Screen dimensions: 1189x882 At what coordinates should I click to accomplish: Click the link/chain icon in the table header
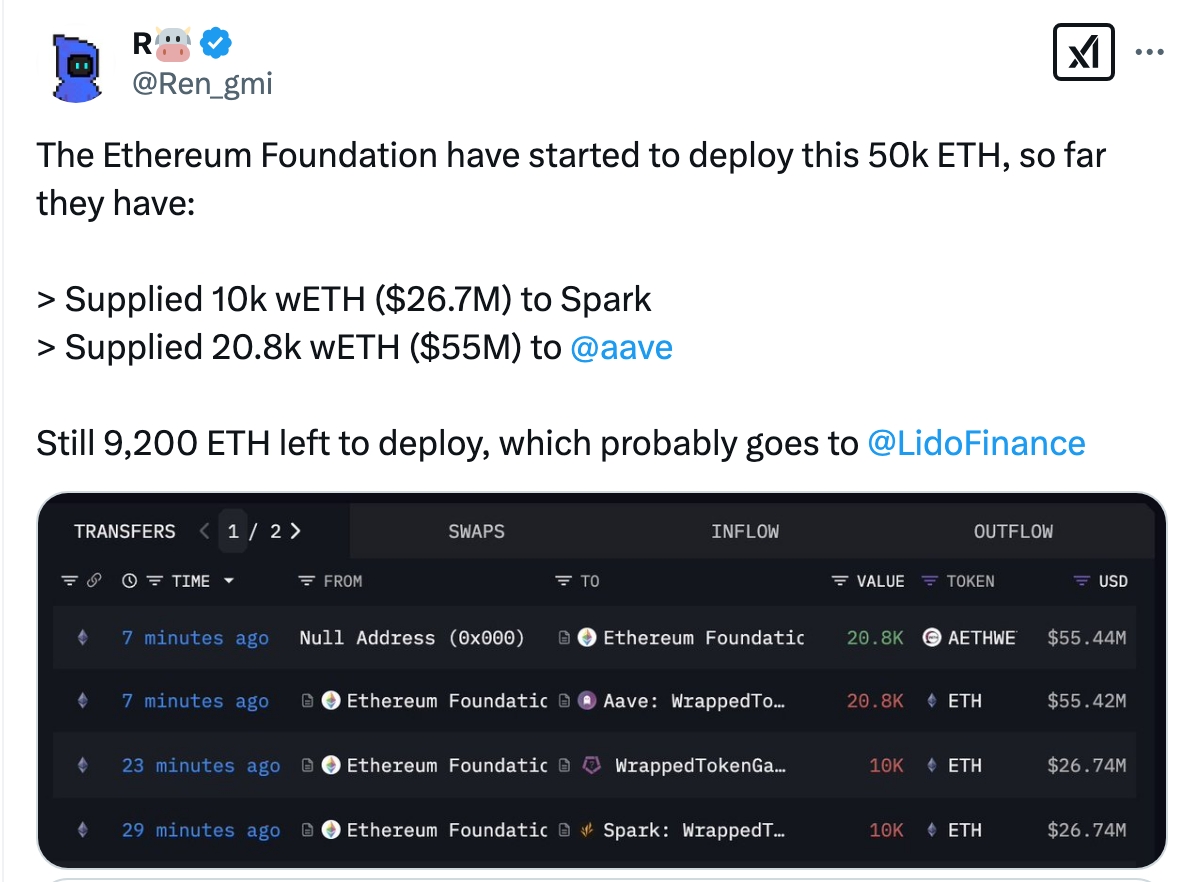94,581
